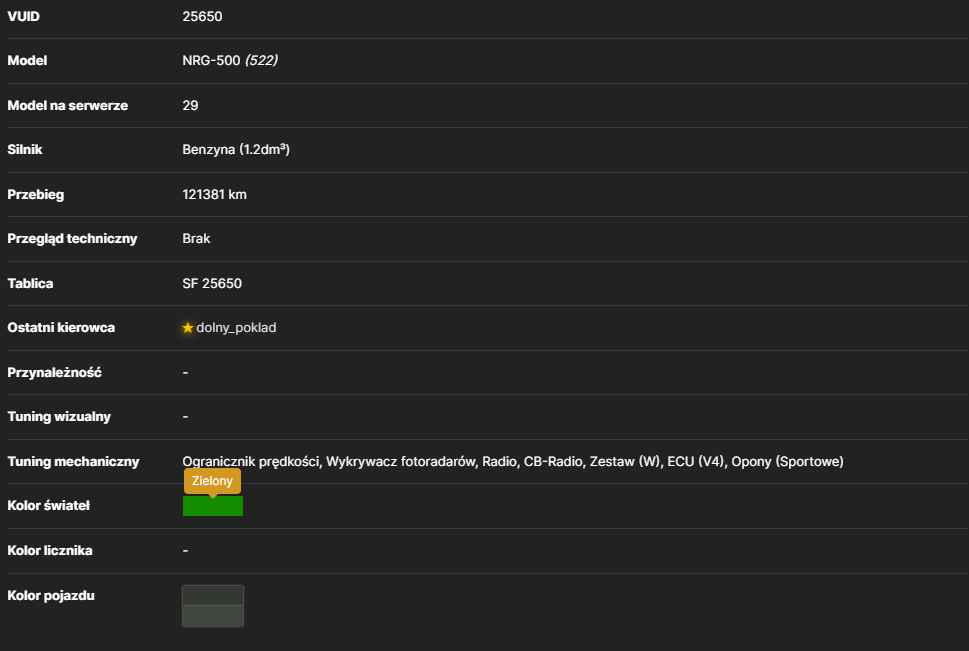Click the Tablica row label
Screen dimensions: 969x651
click(x=30, y=284)
